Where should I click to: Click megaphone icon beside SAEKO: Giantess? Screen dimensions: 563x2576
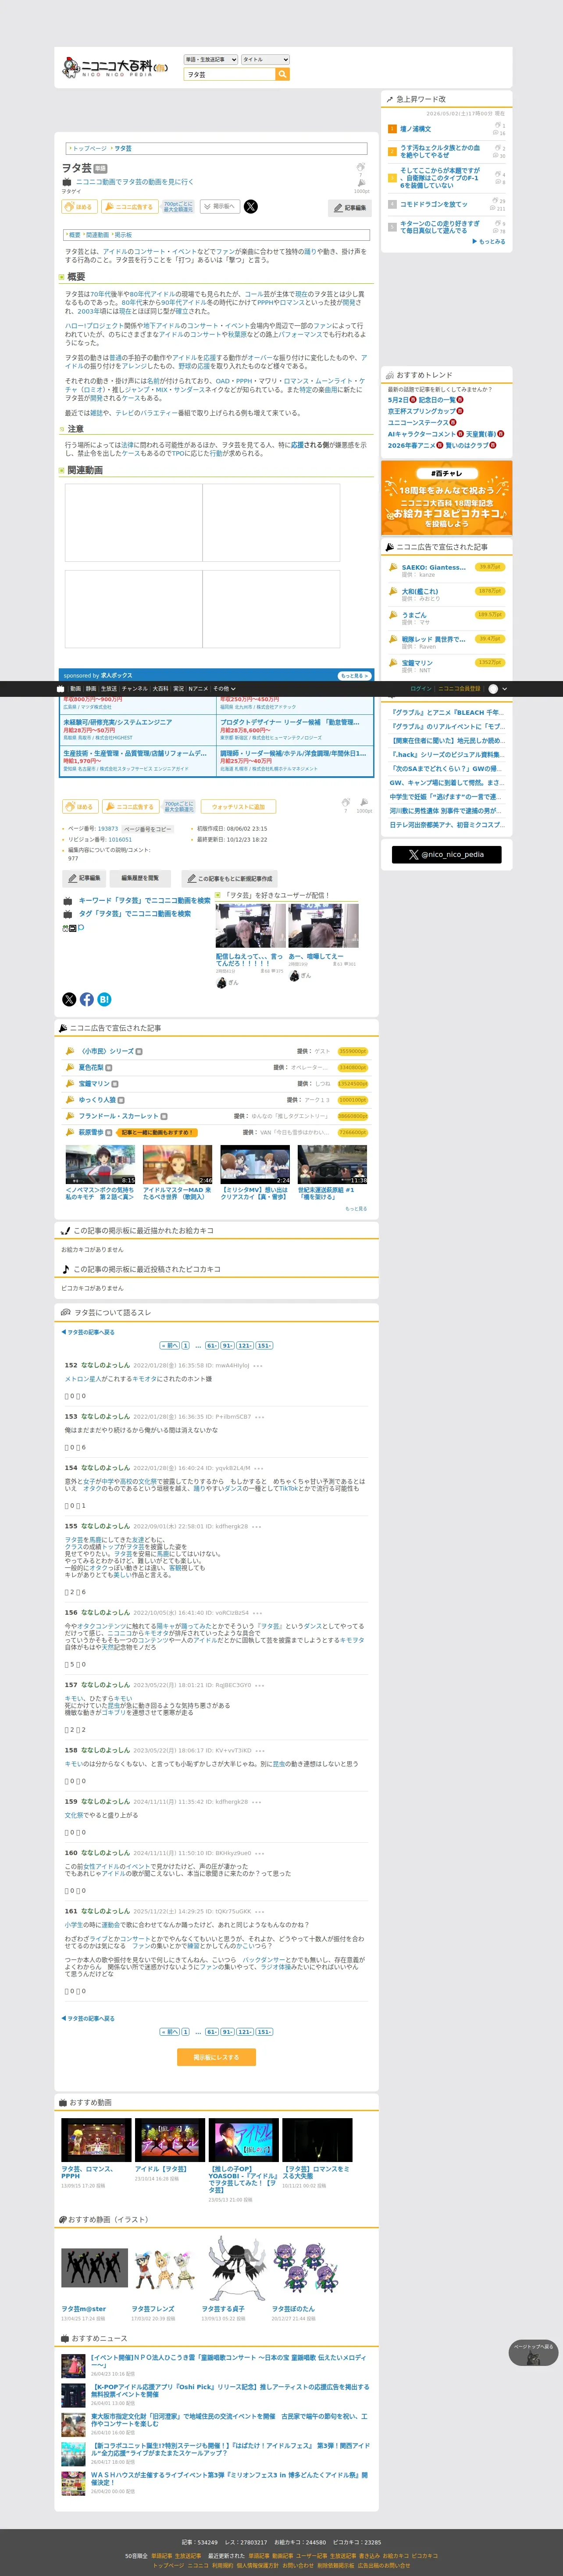pyautogui.click(x=393, y=567)
